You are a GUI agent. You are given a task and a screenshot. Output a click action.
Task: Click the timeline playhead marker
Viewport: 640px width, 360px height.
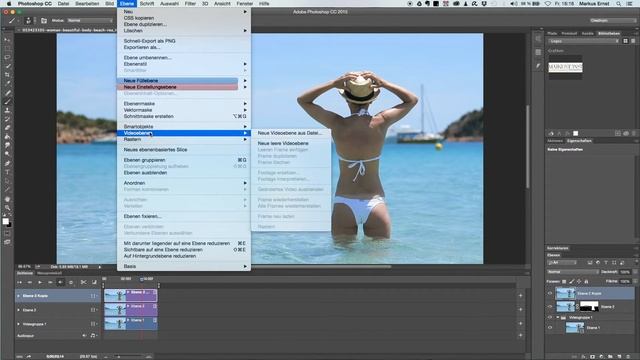click(x=142, y=280)
